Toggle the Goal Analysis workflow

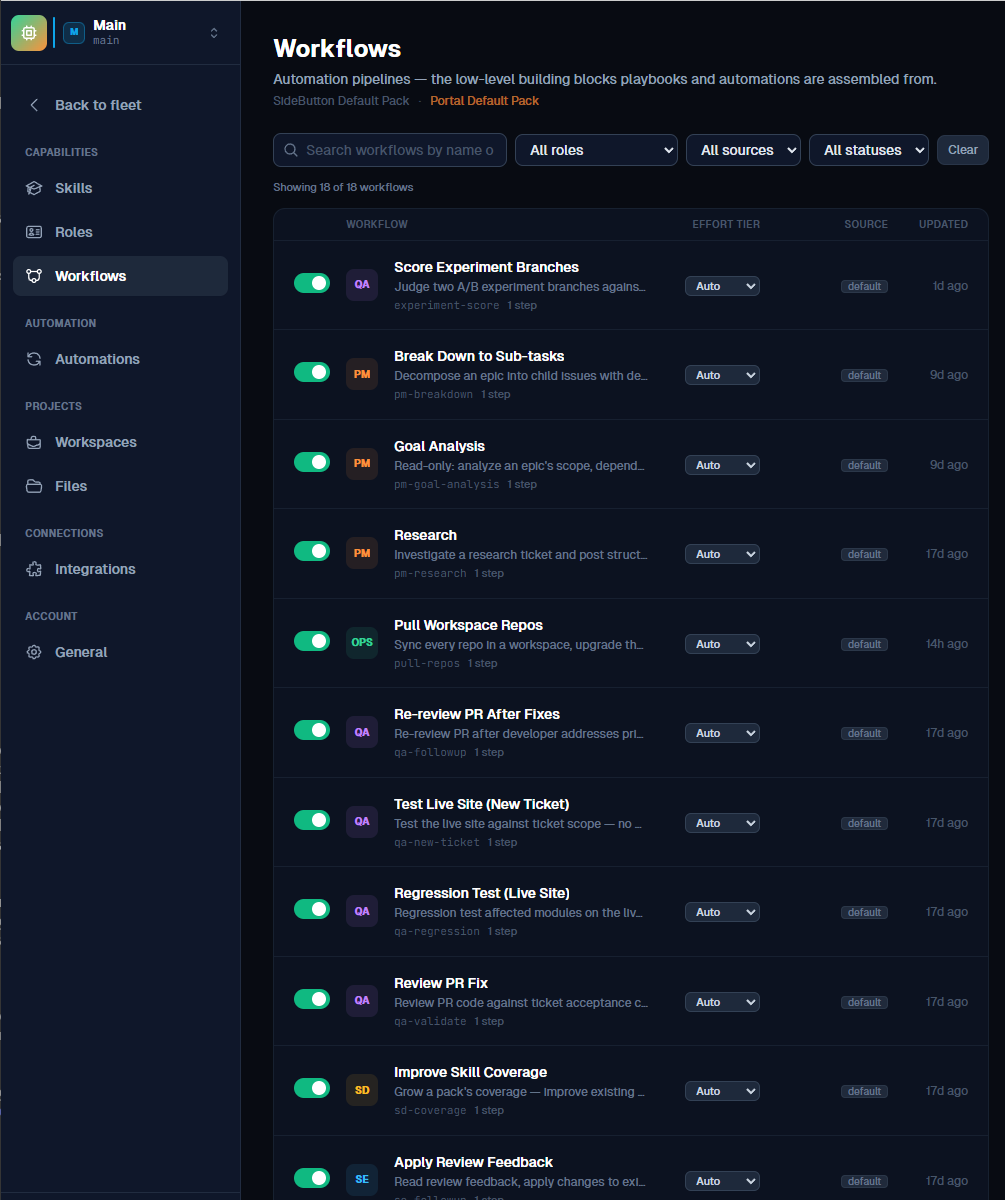point(312,462)
